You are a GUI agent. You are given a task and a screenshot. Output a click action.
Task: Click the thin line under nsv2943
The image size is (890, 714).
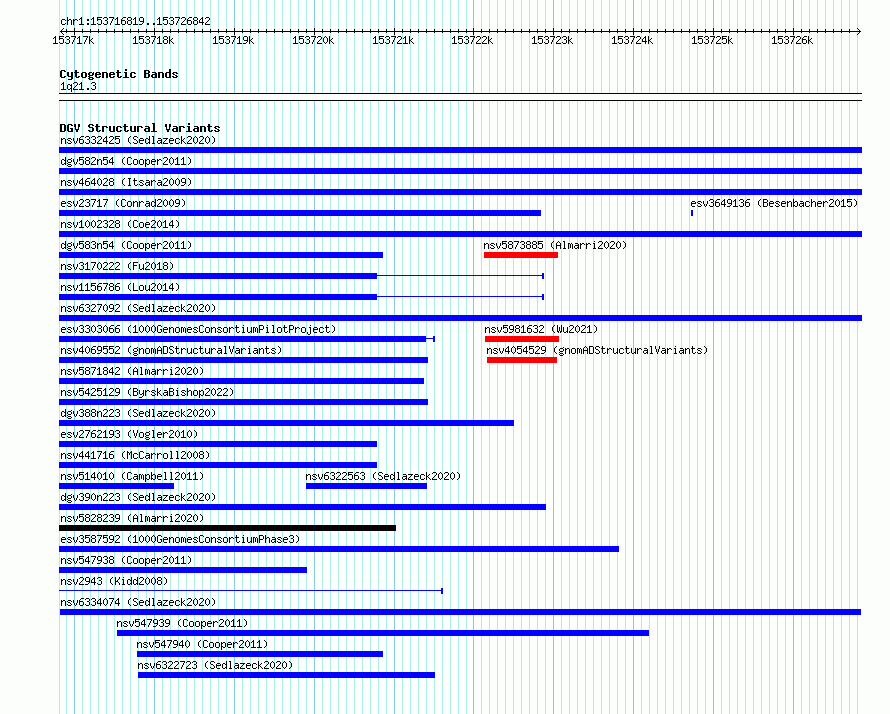click(251, 591)
